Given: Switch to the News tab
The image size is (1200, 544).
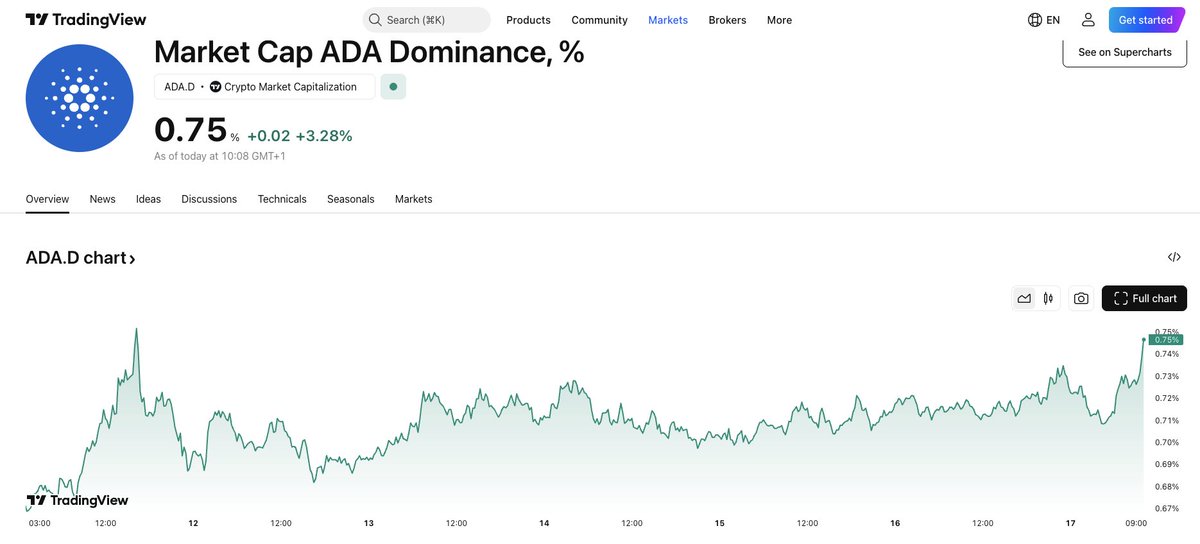Looking at the screenshot, I should [x=102, y=199].
